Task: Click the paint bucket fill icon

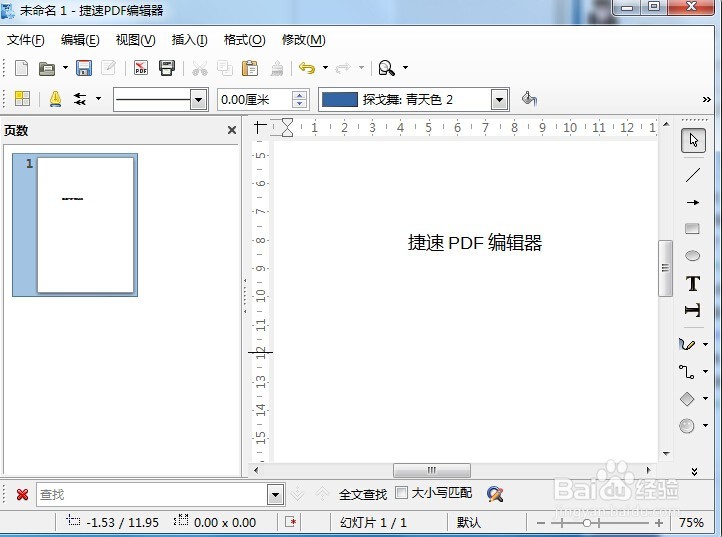Action: tap(529, 99)
